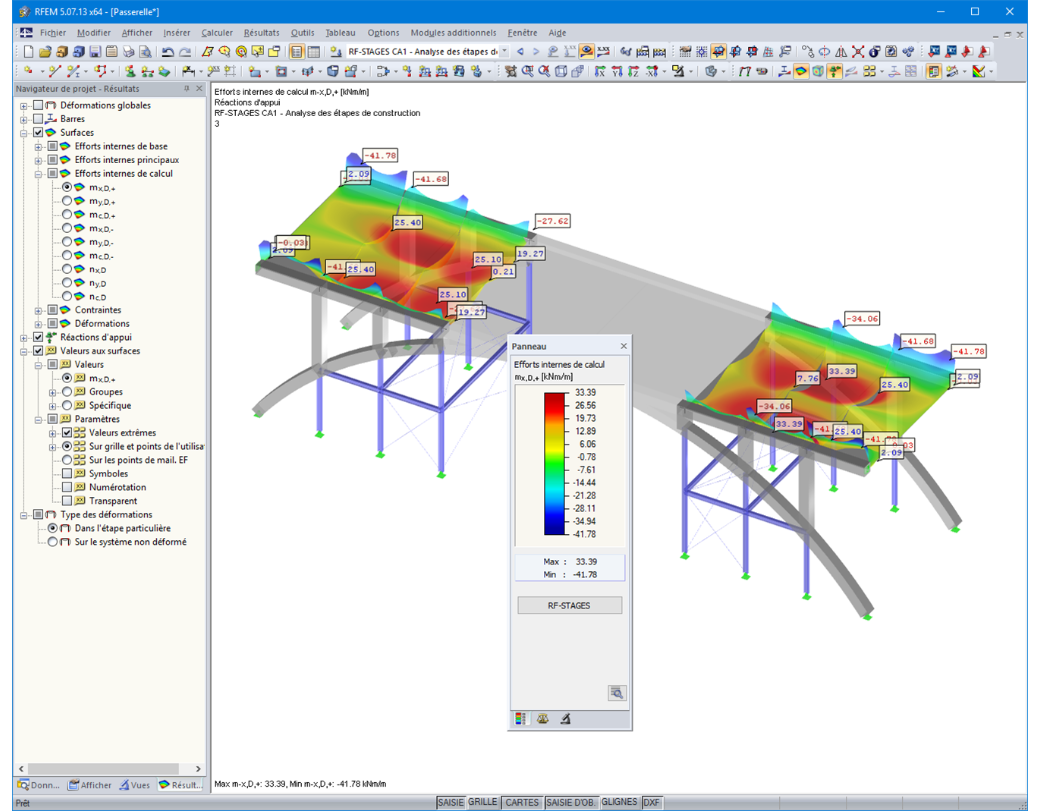The image size is (1040, 811).
Task: Open info icon in toolbar
Action: coord(874,51)
